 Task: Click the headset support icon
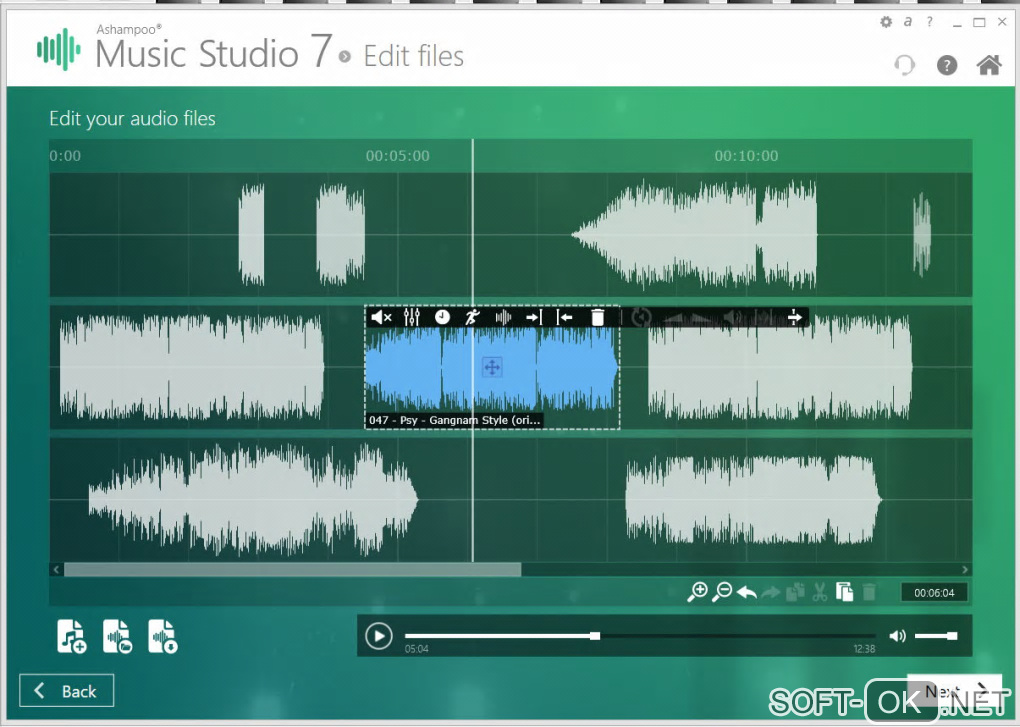904,64
